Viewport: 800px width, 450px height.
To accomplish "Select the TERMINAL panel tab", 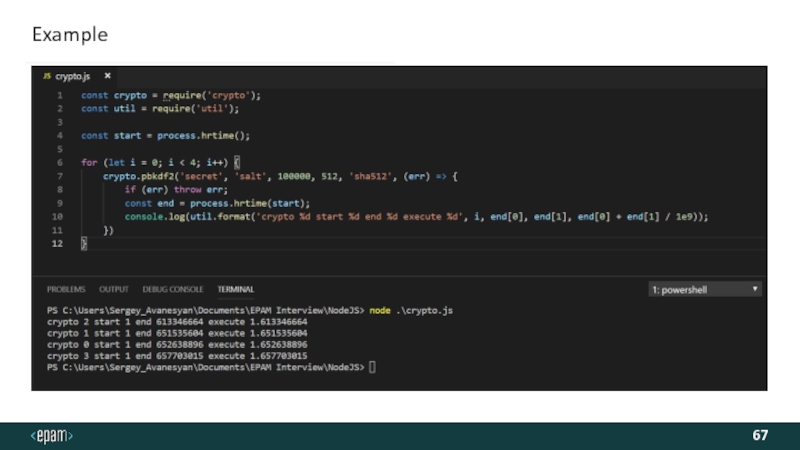I will pyautogui.click(x=236, y=289).
